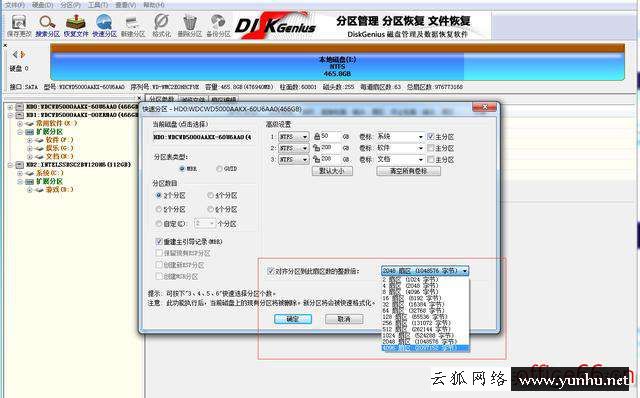
Task: Click the HD2 INTEL SSD disk icon
Action: pyautogui.click(x=20, y=165)
